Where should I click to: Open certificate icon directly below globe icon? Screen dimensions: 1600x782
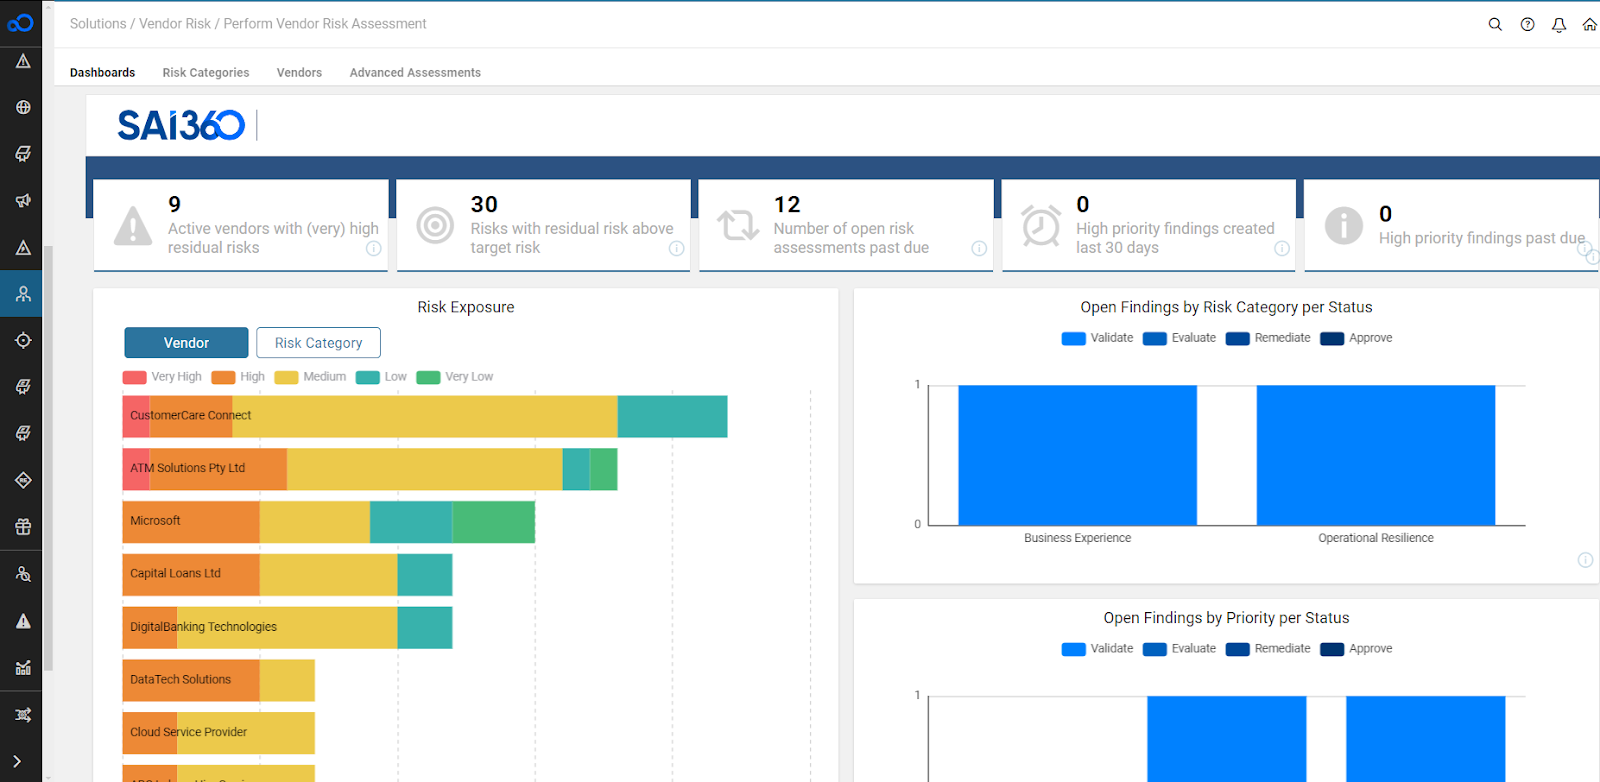coord(23,154)
